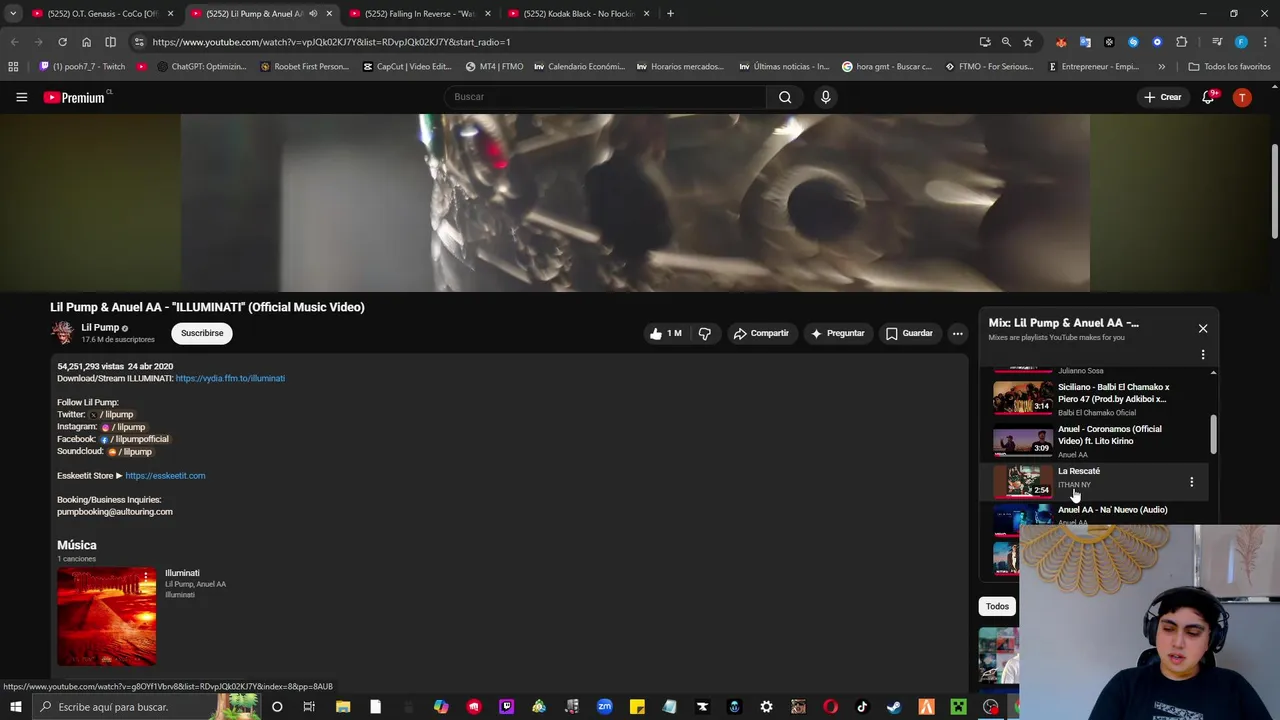Open more actions menu beside Guardar
Screen dimensions: 1280x720
(957, 333)
